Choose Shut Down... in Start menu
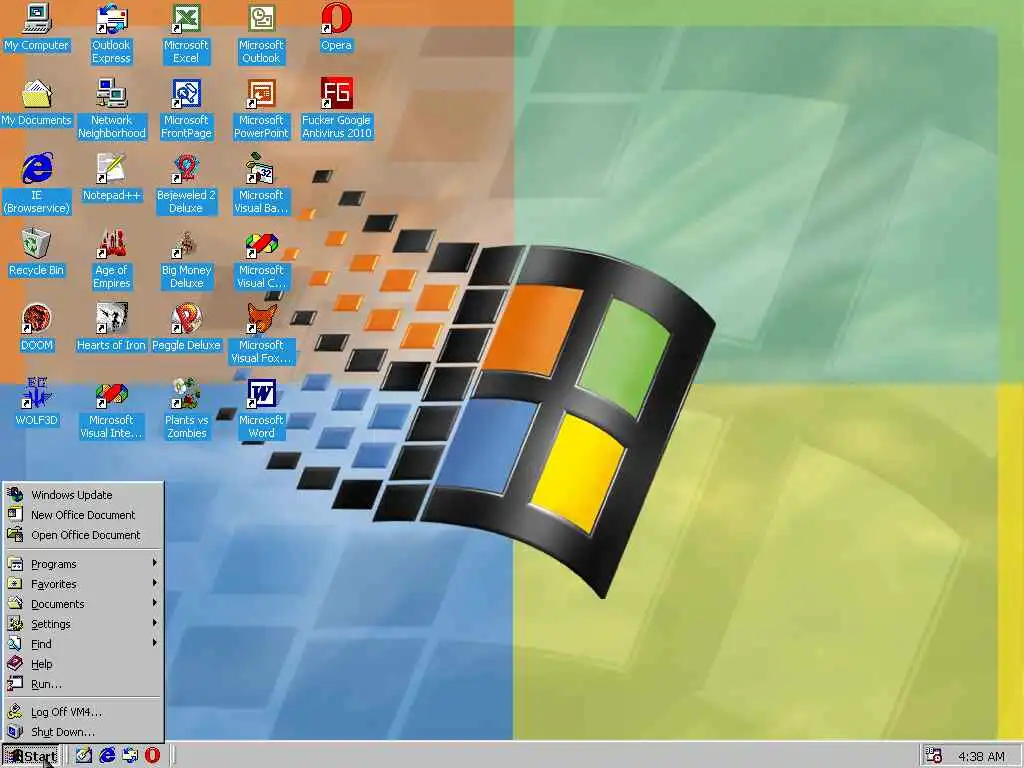Viewport: 1024px width, 768px height. 83,732
